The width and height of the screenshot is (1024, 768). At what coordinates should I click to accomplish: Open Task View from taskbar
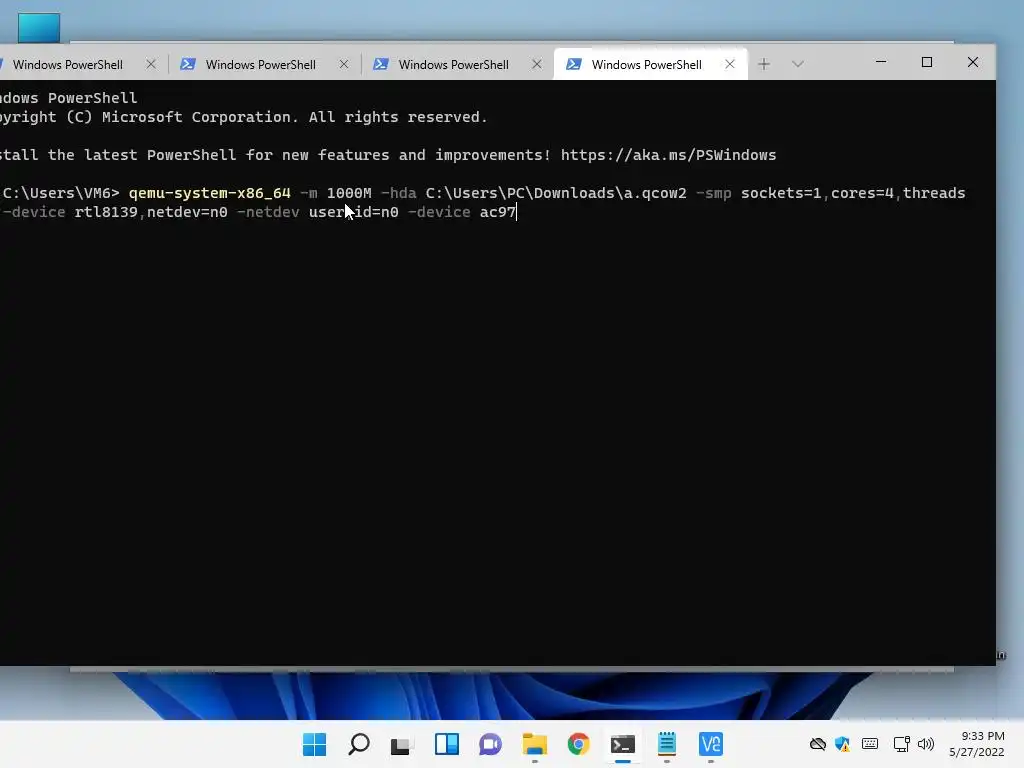tap(402, 744)
